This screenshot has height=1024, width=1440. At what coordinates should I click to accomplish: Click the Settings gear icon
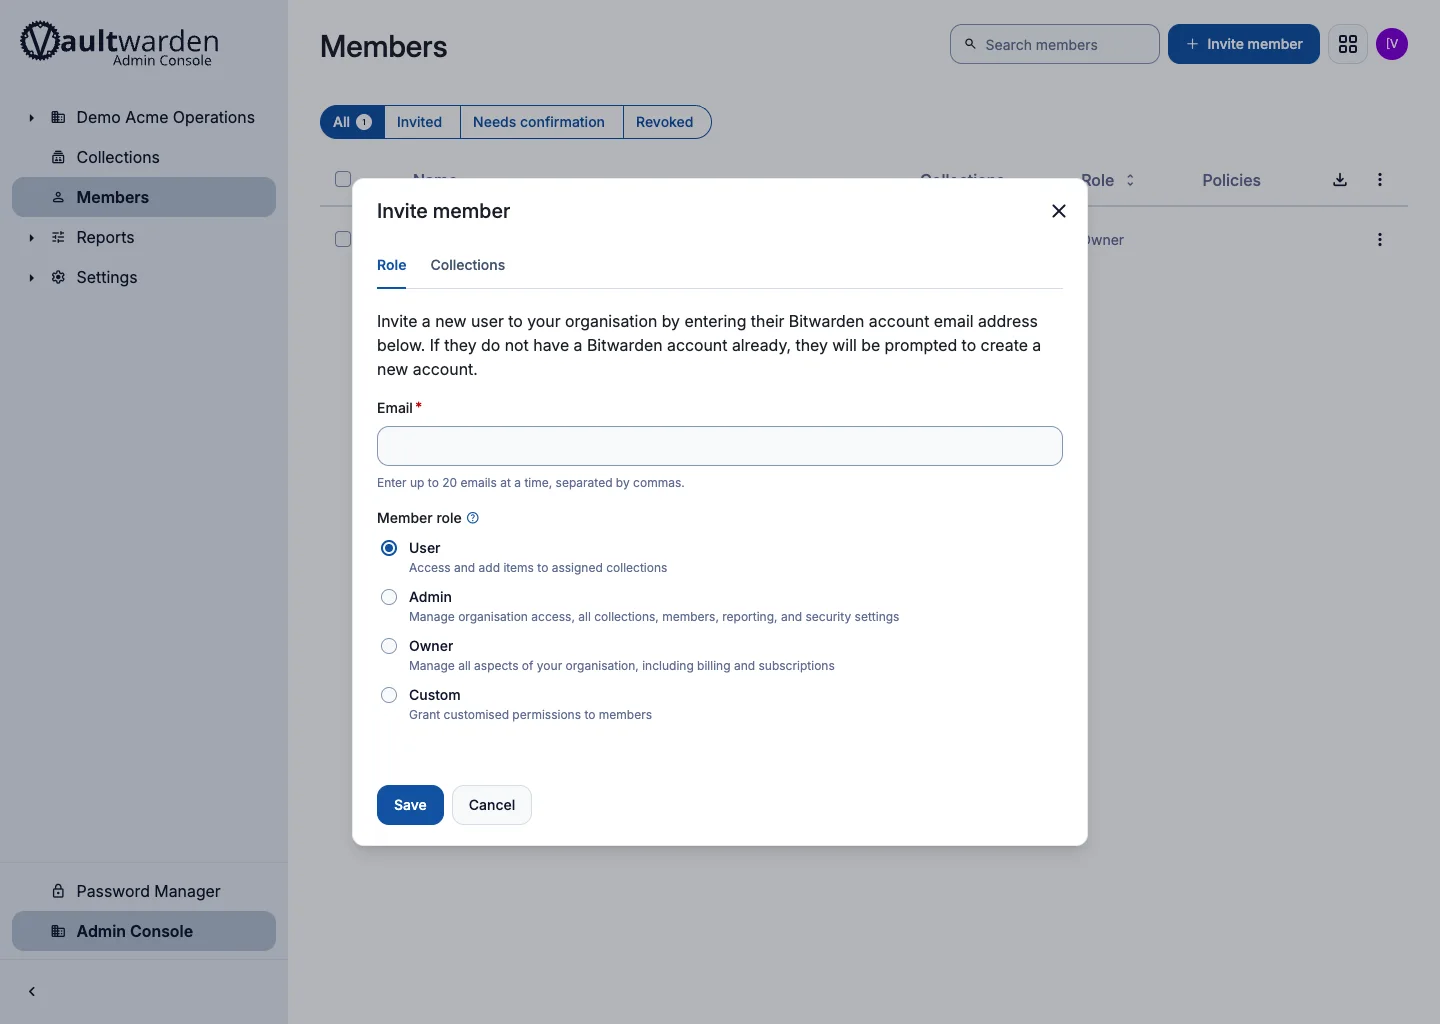pos(58,277)
